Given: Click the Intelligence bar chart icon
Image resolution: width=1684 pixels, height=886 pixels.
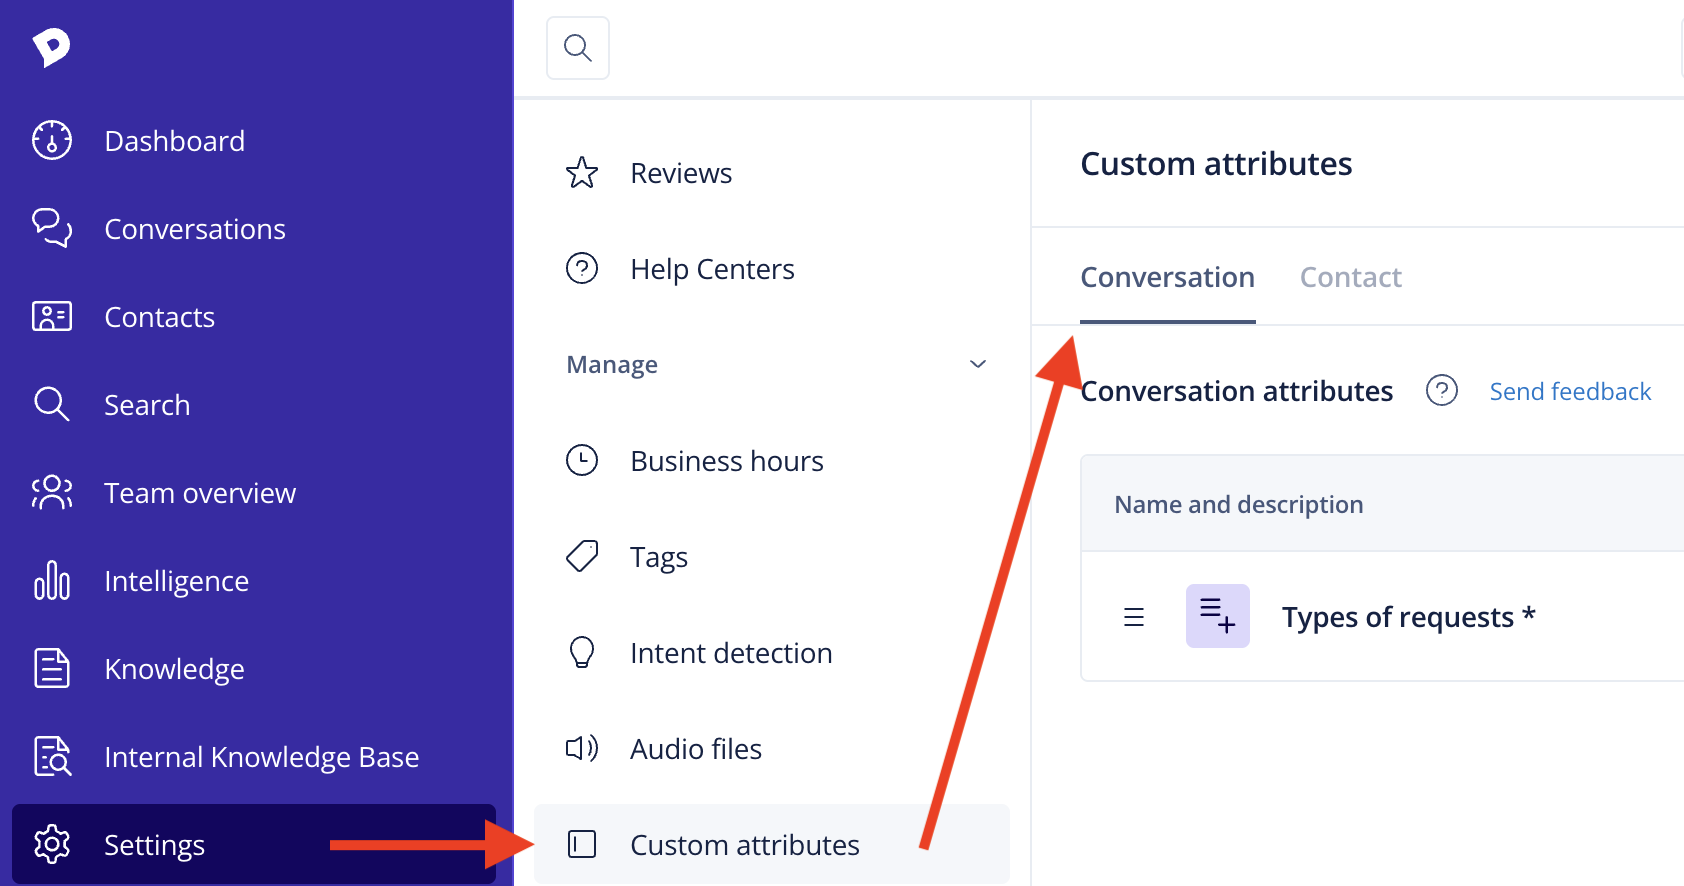Looking at the screenshot, I should [x=52, y=580].
